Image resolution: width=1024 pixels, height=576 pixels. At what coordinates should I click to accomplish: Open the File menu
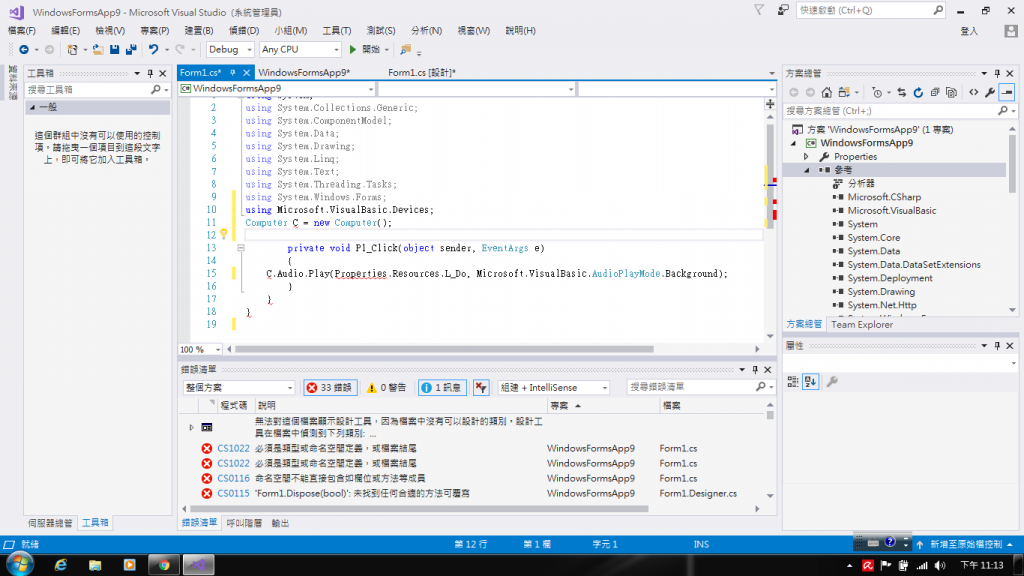coord(22,31)
